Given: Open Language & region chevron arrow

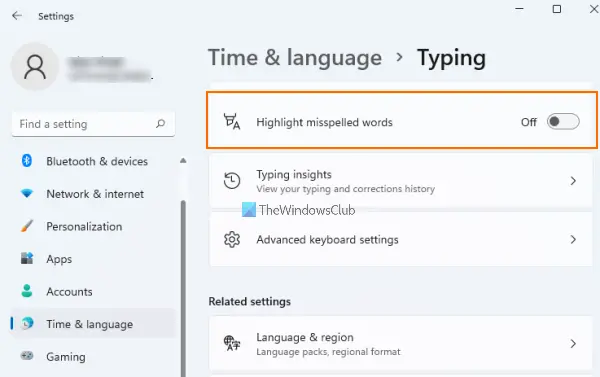Looking at the screenshot, I should click(573, 344).
